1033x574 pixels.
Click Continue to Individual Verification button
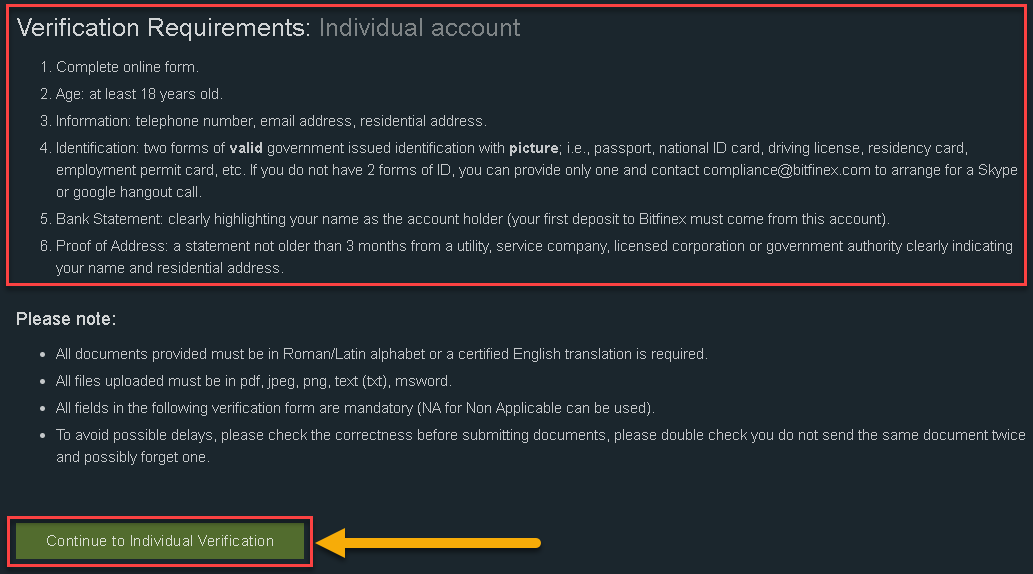[159, 541]
